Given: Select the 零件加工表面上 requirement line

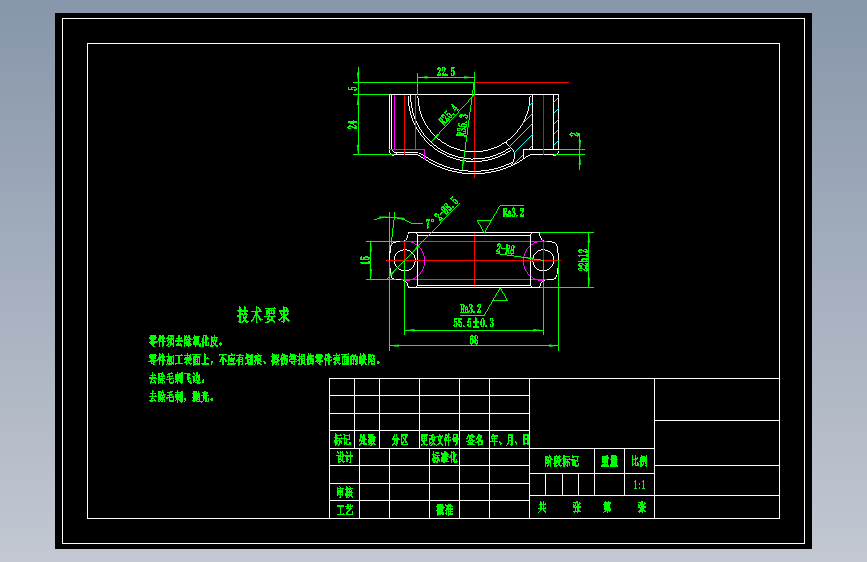Looking at the screenshot, I should pyautogui.click(x=264, y=360).
